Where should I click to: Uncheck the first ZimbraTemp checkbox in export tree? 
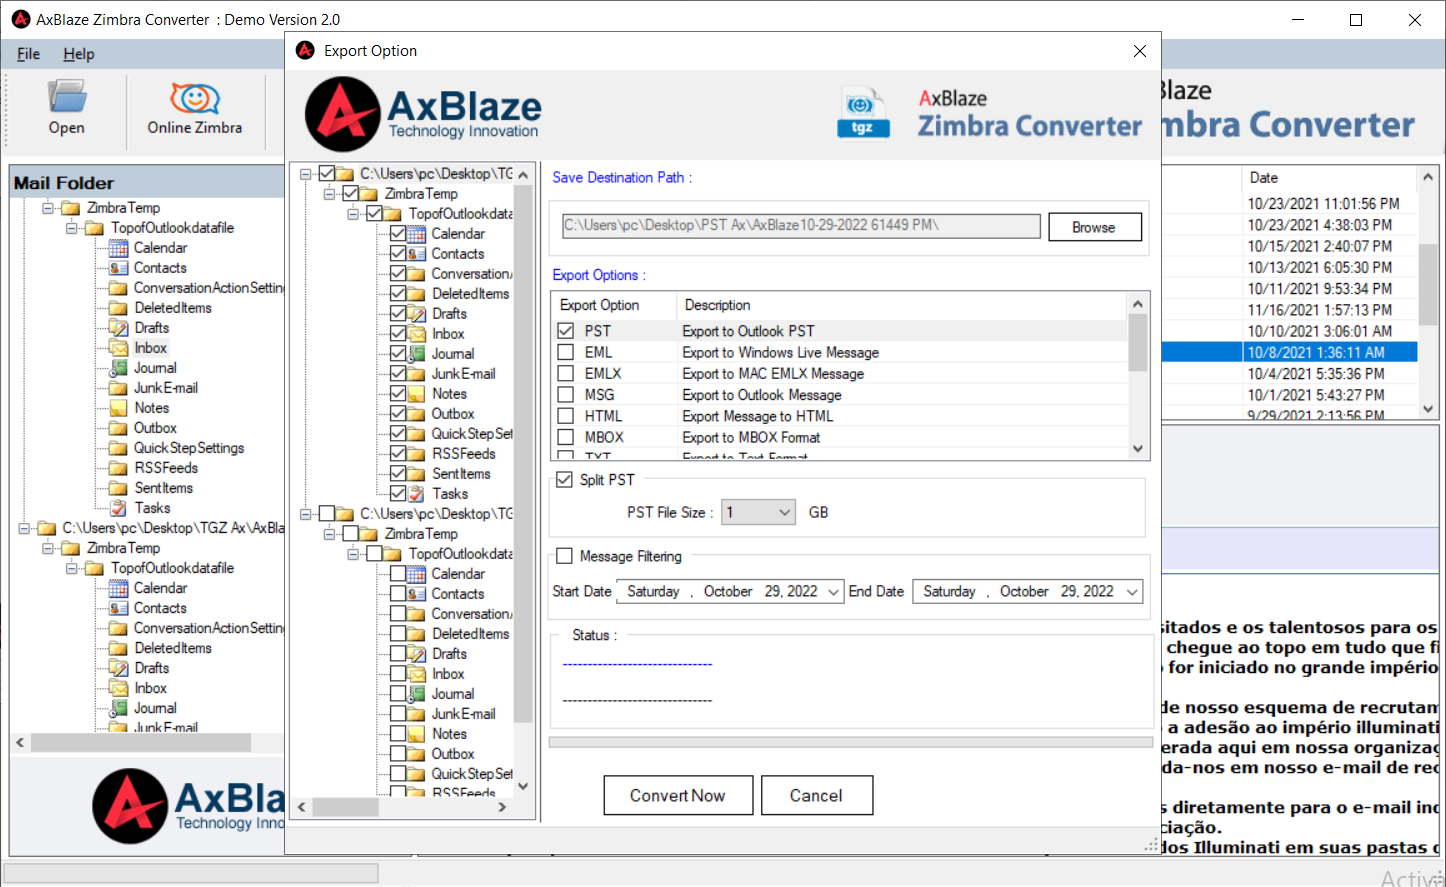[350, 194]
